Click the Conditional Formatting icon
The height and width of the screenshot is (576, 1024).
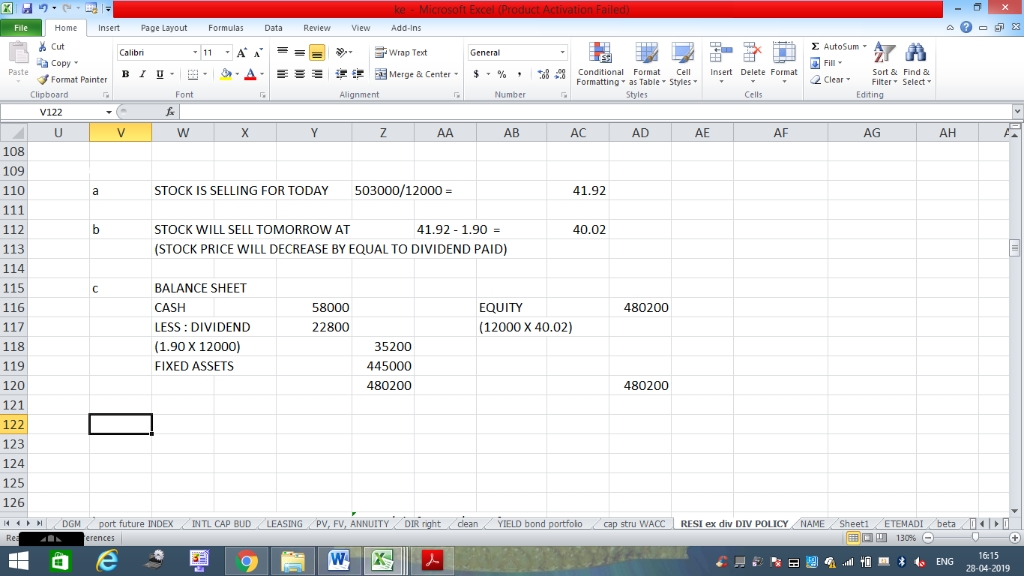pyautogui.click(x=601, y=53)
